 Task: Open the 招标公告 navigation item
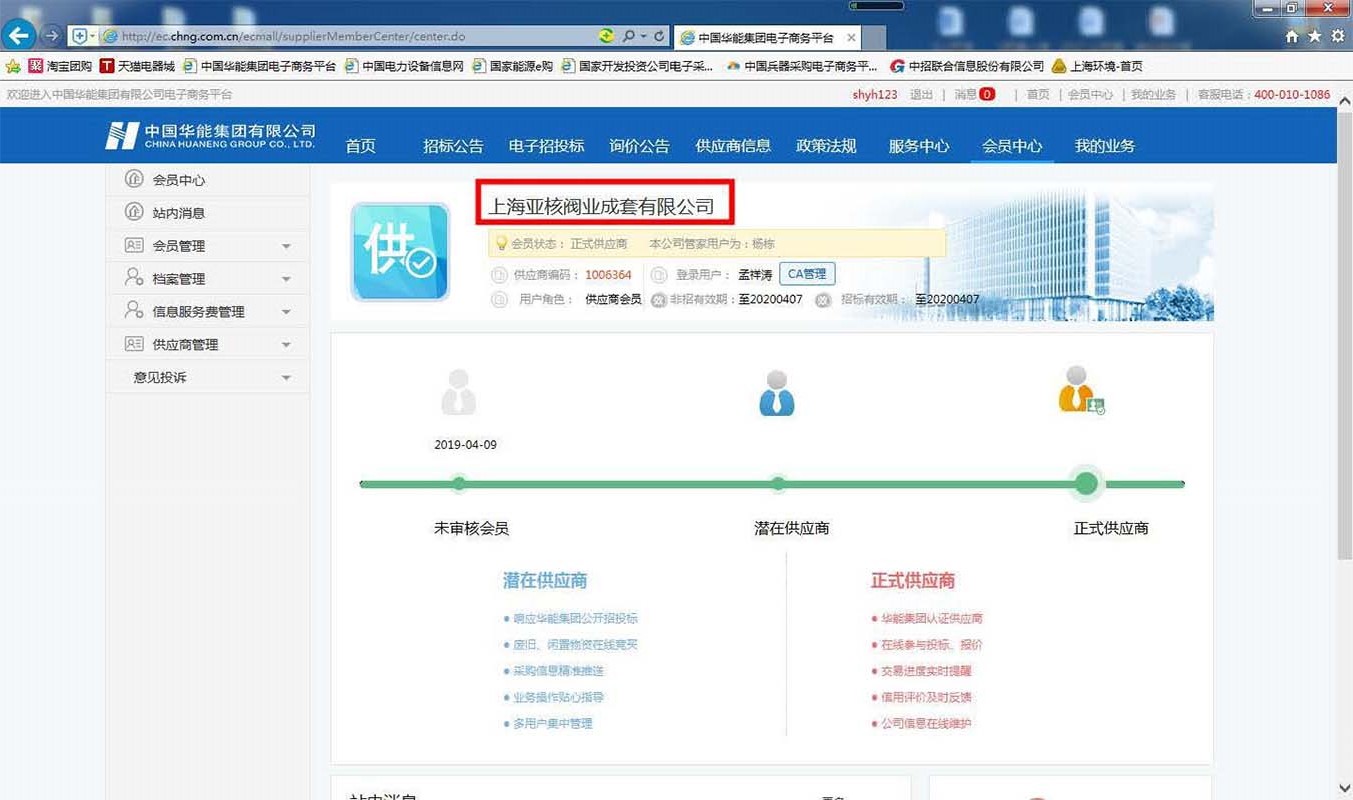(x=453, y=146)
